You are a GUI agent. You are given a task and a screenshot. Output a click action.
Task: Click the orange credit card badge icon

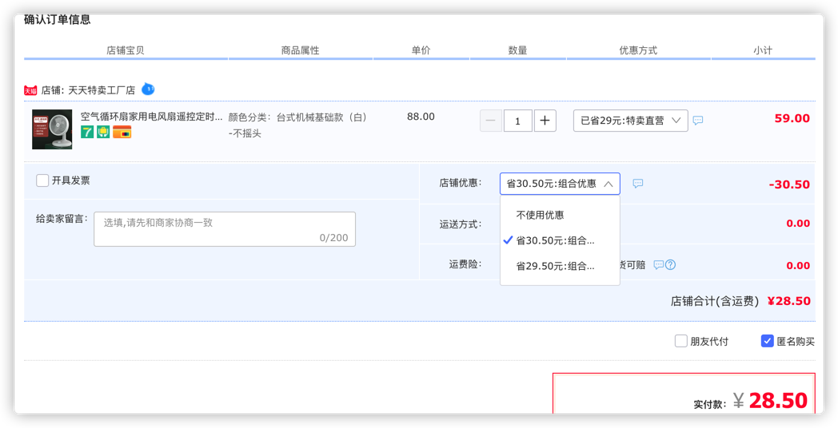122,132
